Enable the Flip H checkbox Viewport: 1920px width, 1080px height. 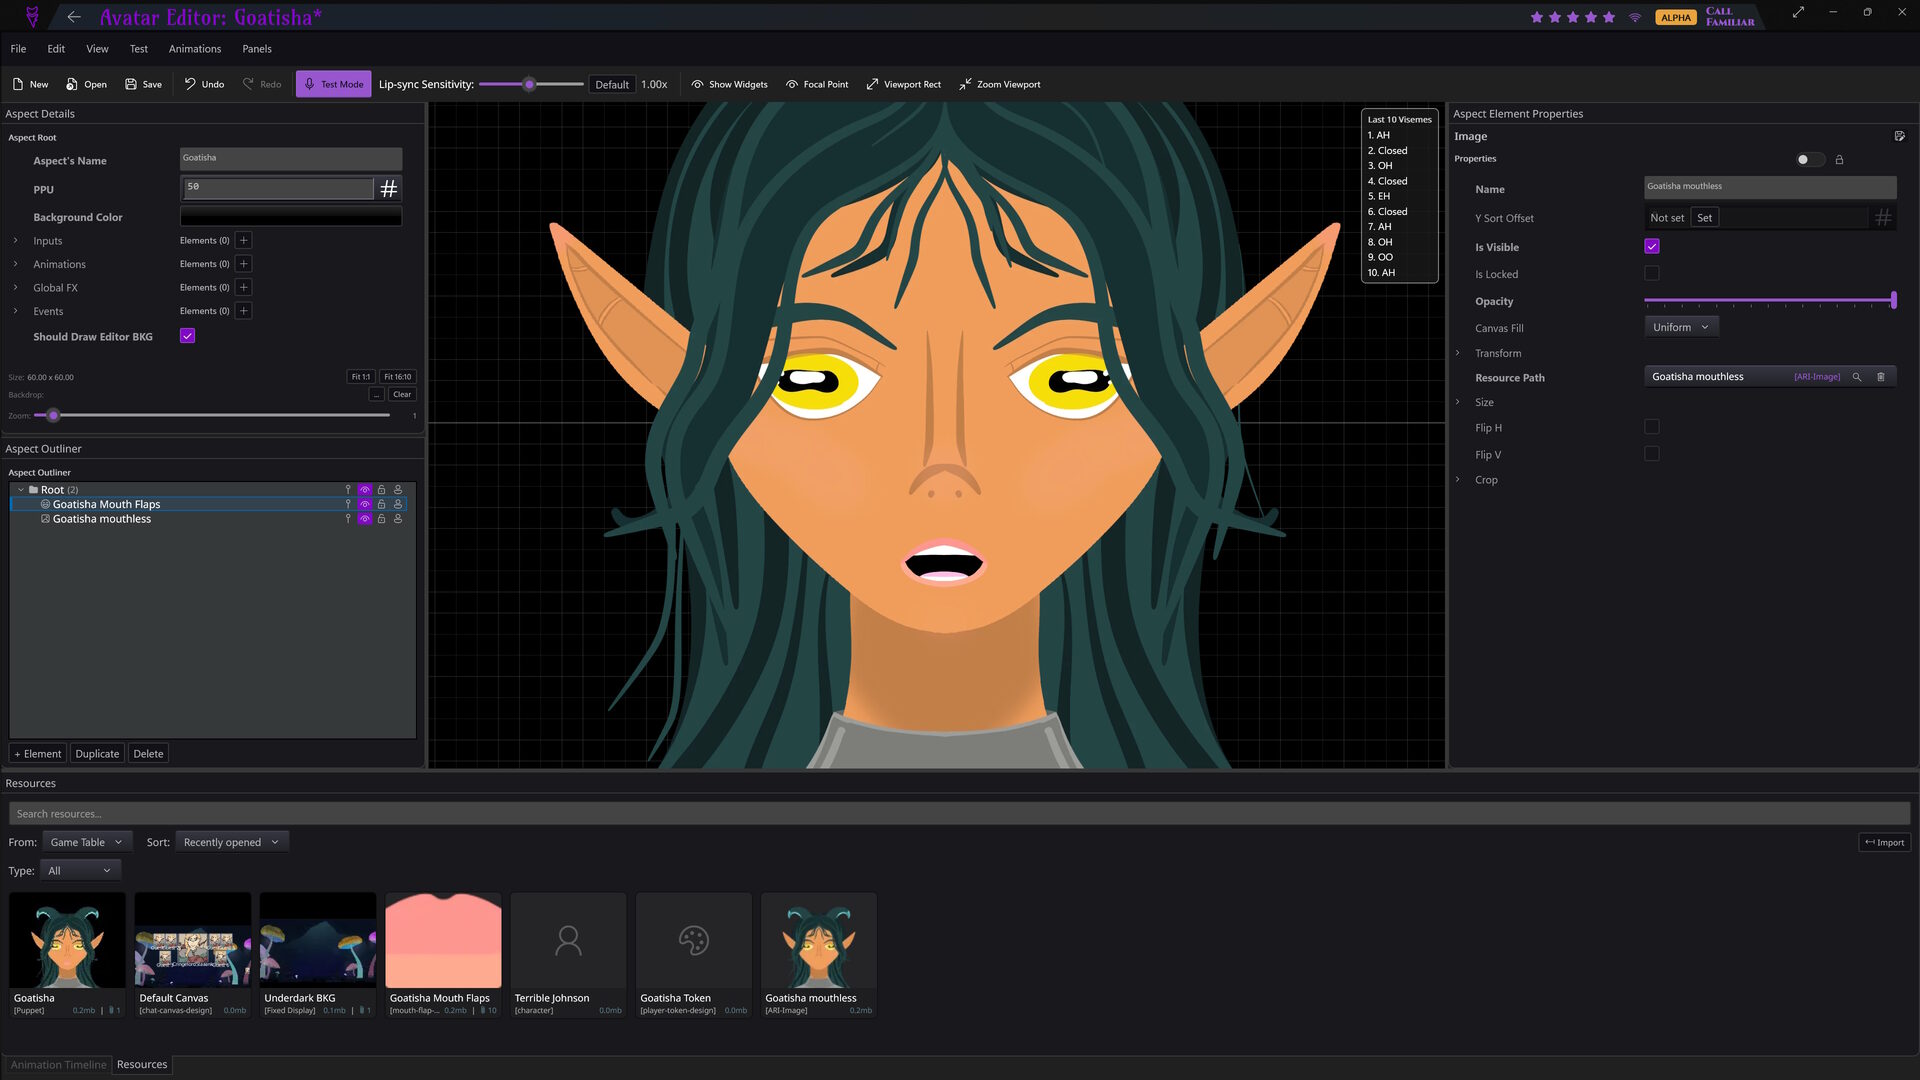point(1652,427)
